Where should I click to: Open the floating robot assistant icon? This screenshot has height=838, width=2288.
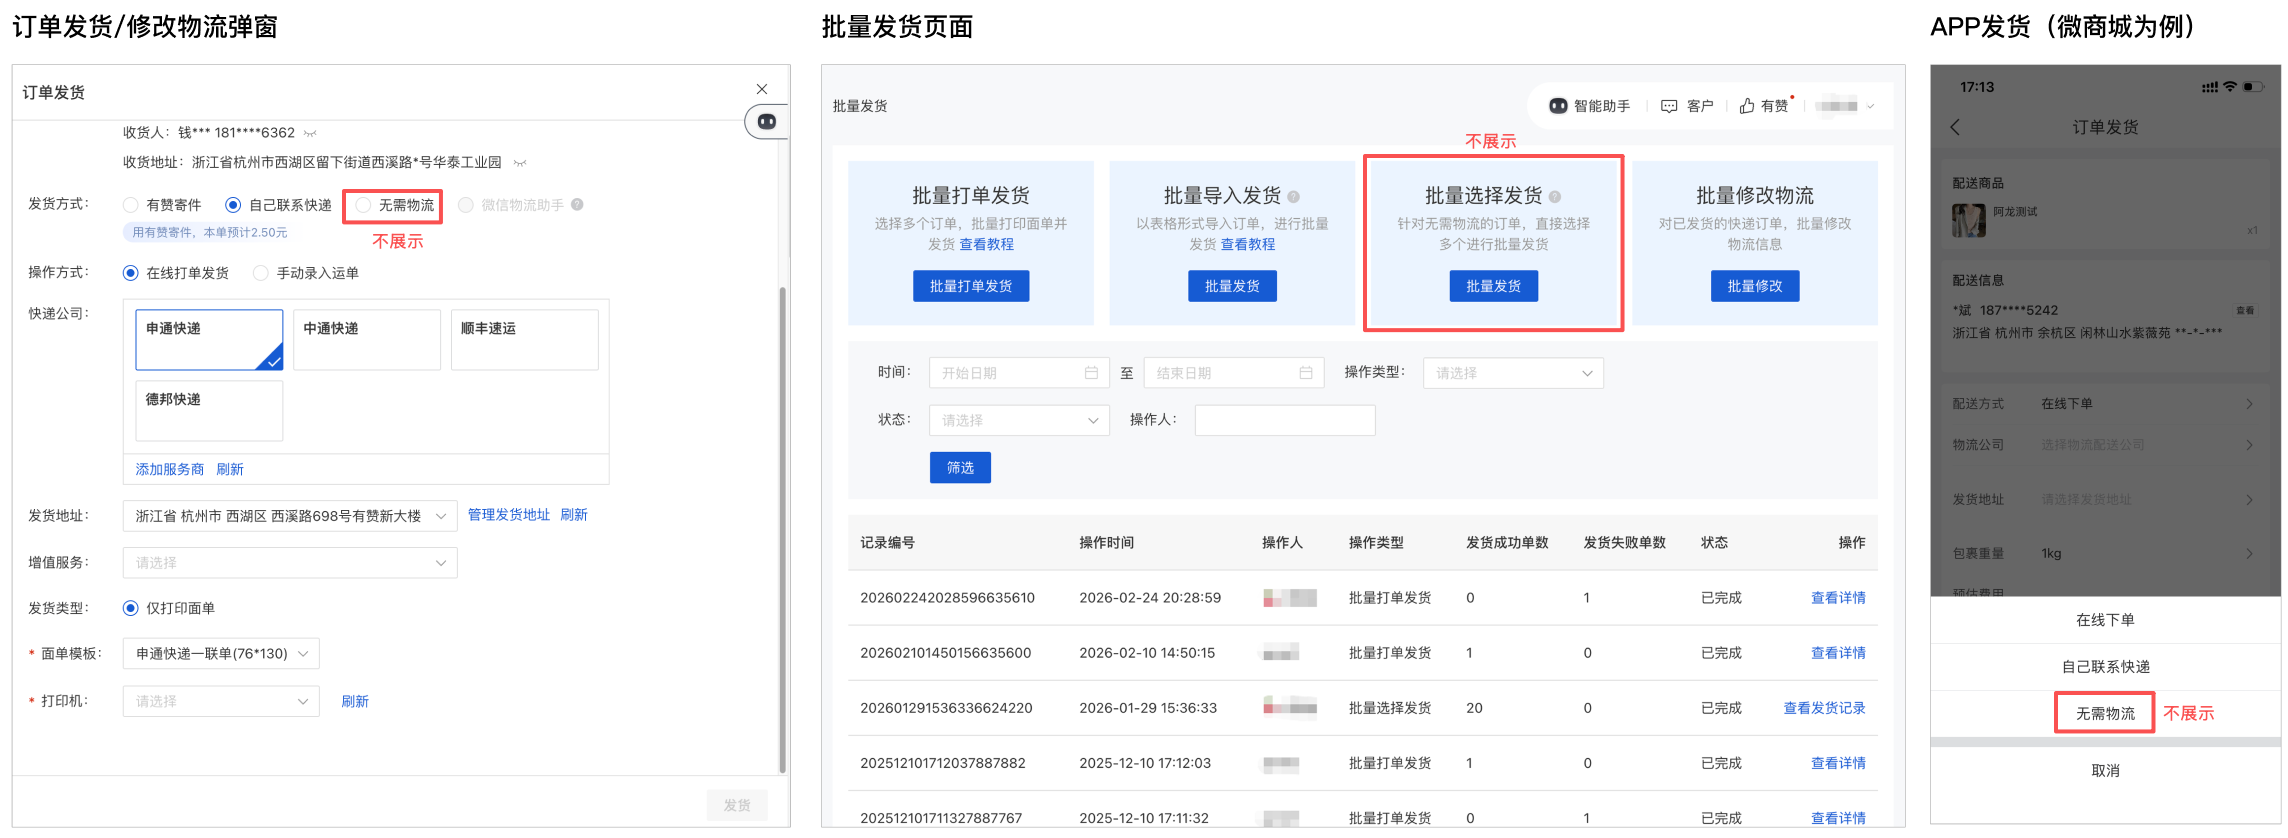tap(766, 122)
